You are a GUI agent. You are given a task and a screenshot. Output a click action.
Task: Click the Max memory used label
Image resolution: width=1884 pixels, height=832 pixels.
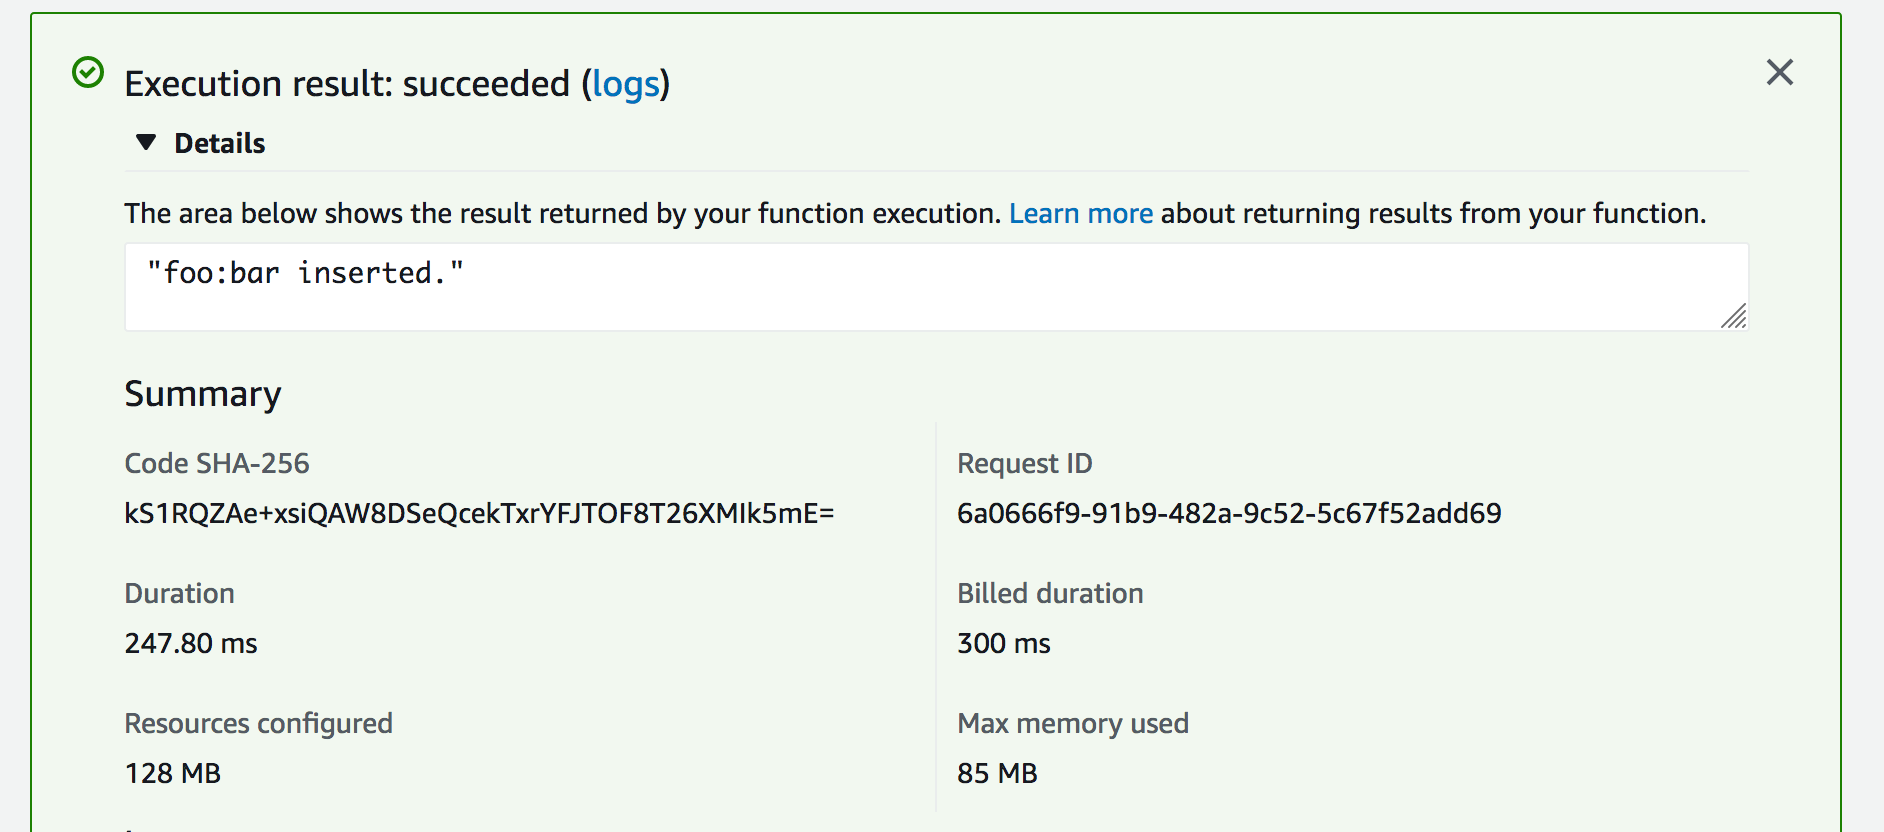1072,723
